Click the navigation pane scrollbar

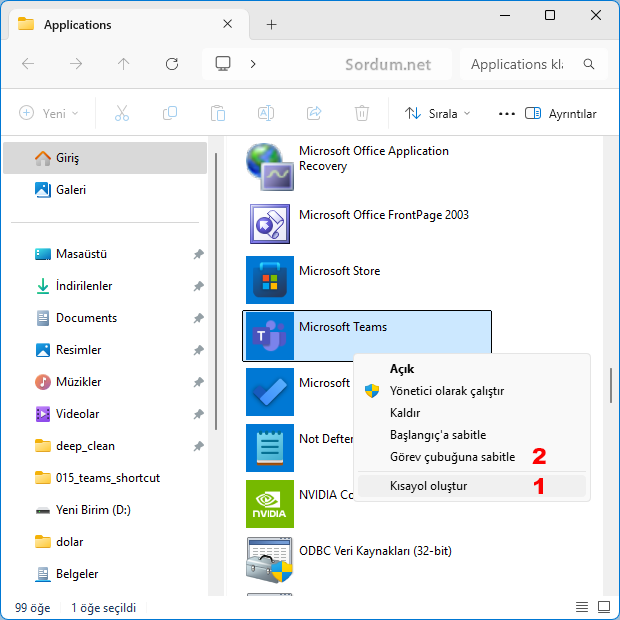[216, 291]
